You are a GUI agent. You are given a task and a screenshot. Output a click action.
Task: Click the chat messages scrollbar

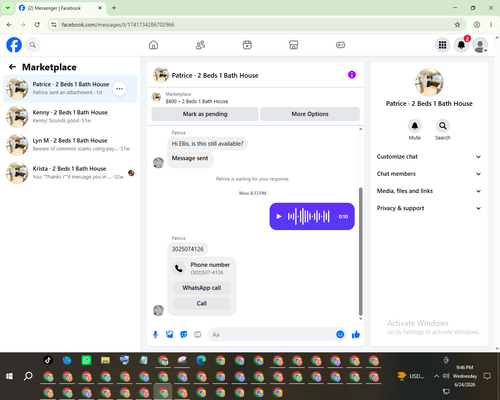point(360,252)
